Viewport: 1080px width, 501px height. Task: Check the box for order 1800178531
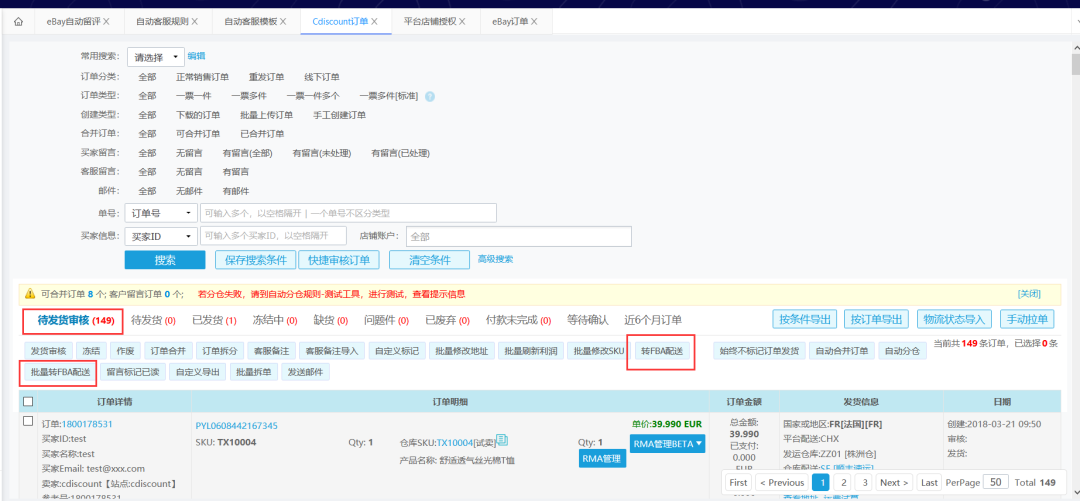click(x=28, y=421)
